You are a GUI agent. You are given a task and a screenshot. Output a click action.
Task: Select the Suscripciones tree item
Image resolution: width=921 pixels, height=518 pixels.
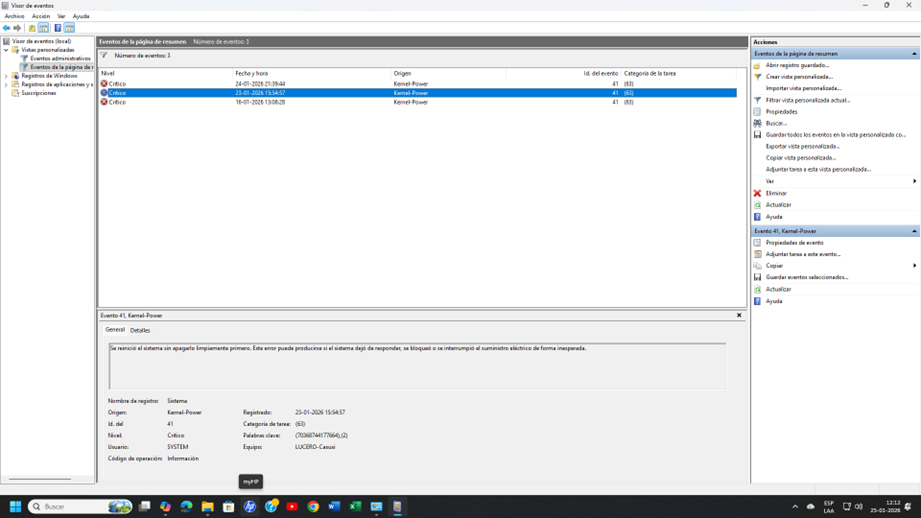pyautogui.click(x=39, y=93)
